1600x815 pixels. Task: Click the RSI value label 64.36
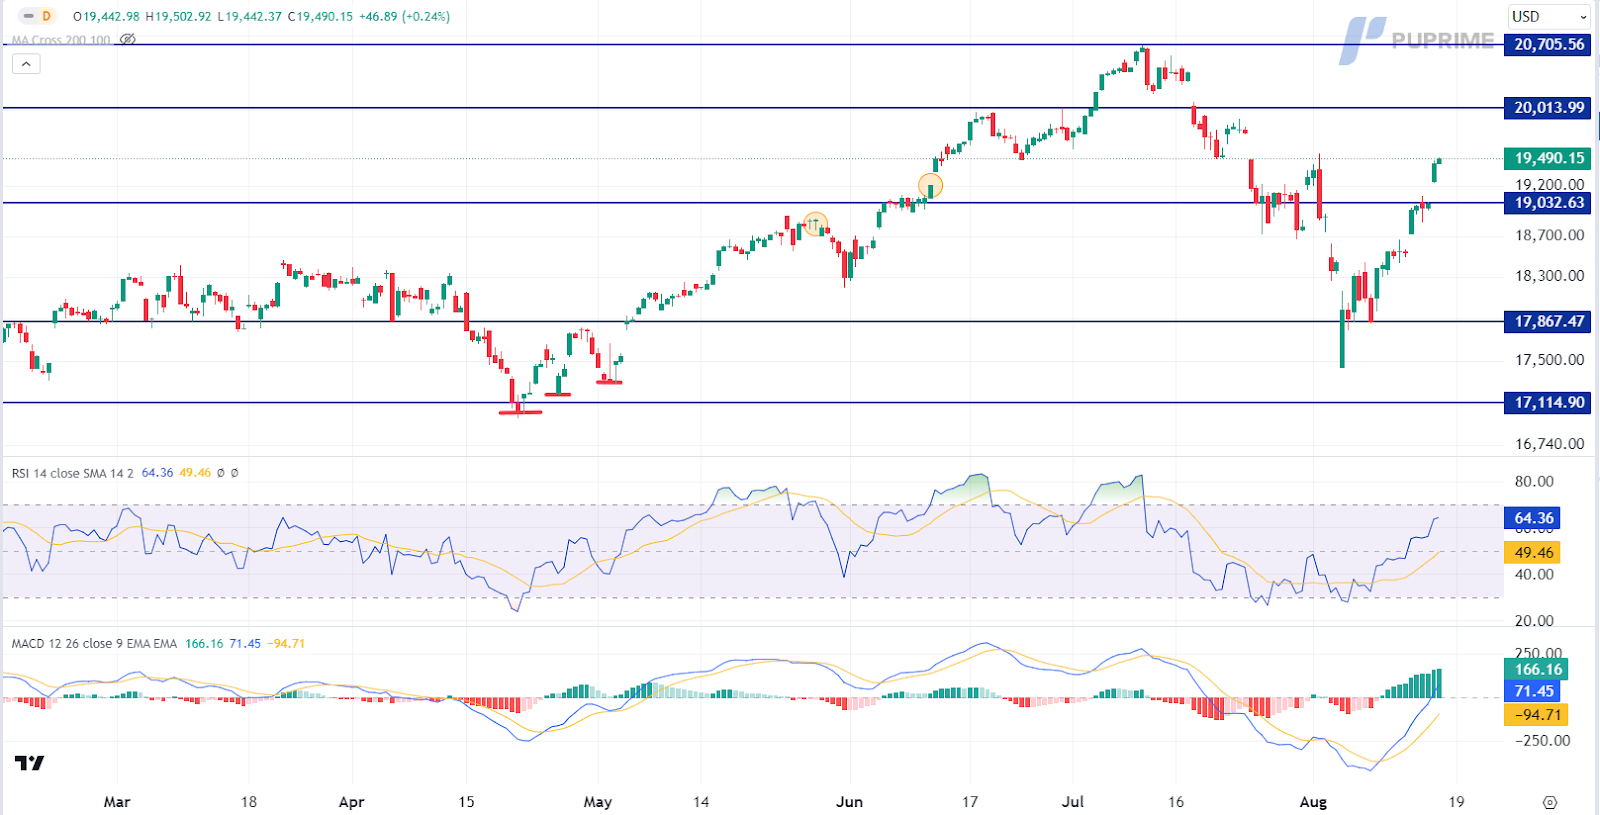1533,518
